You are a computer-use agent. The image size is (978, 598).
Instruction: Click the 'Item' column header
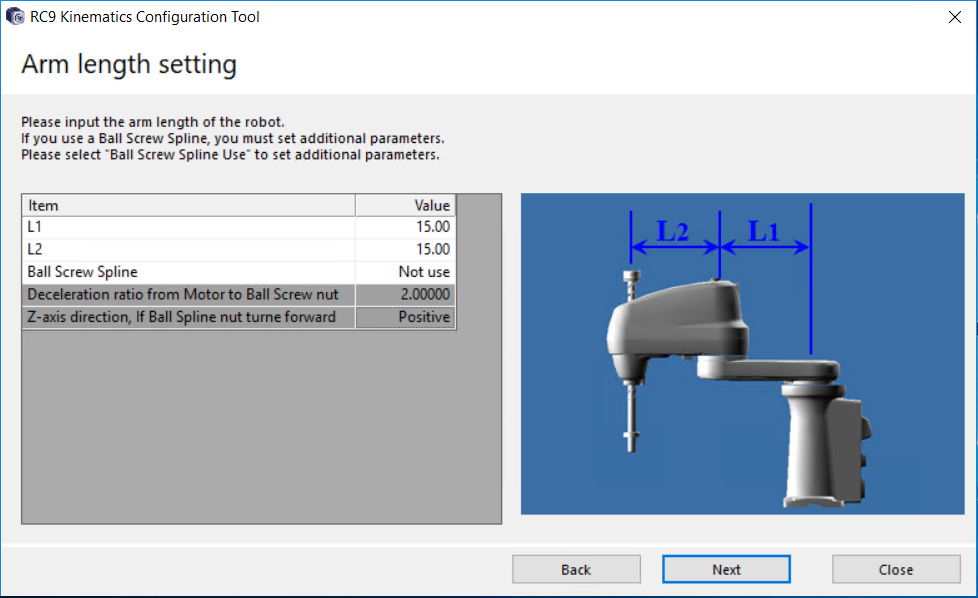pyautogui.click(x=188, y=205)
